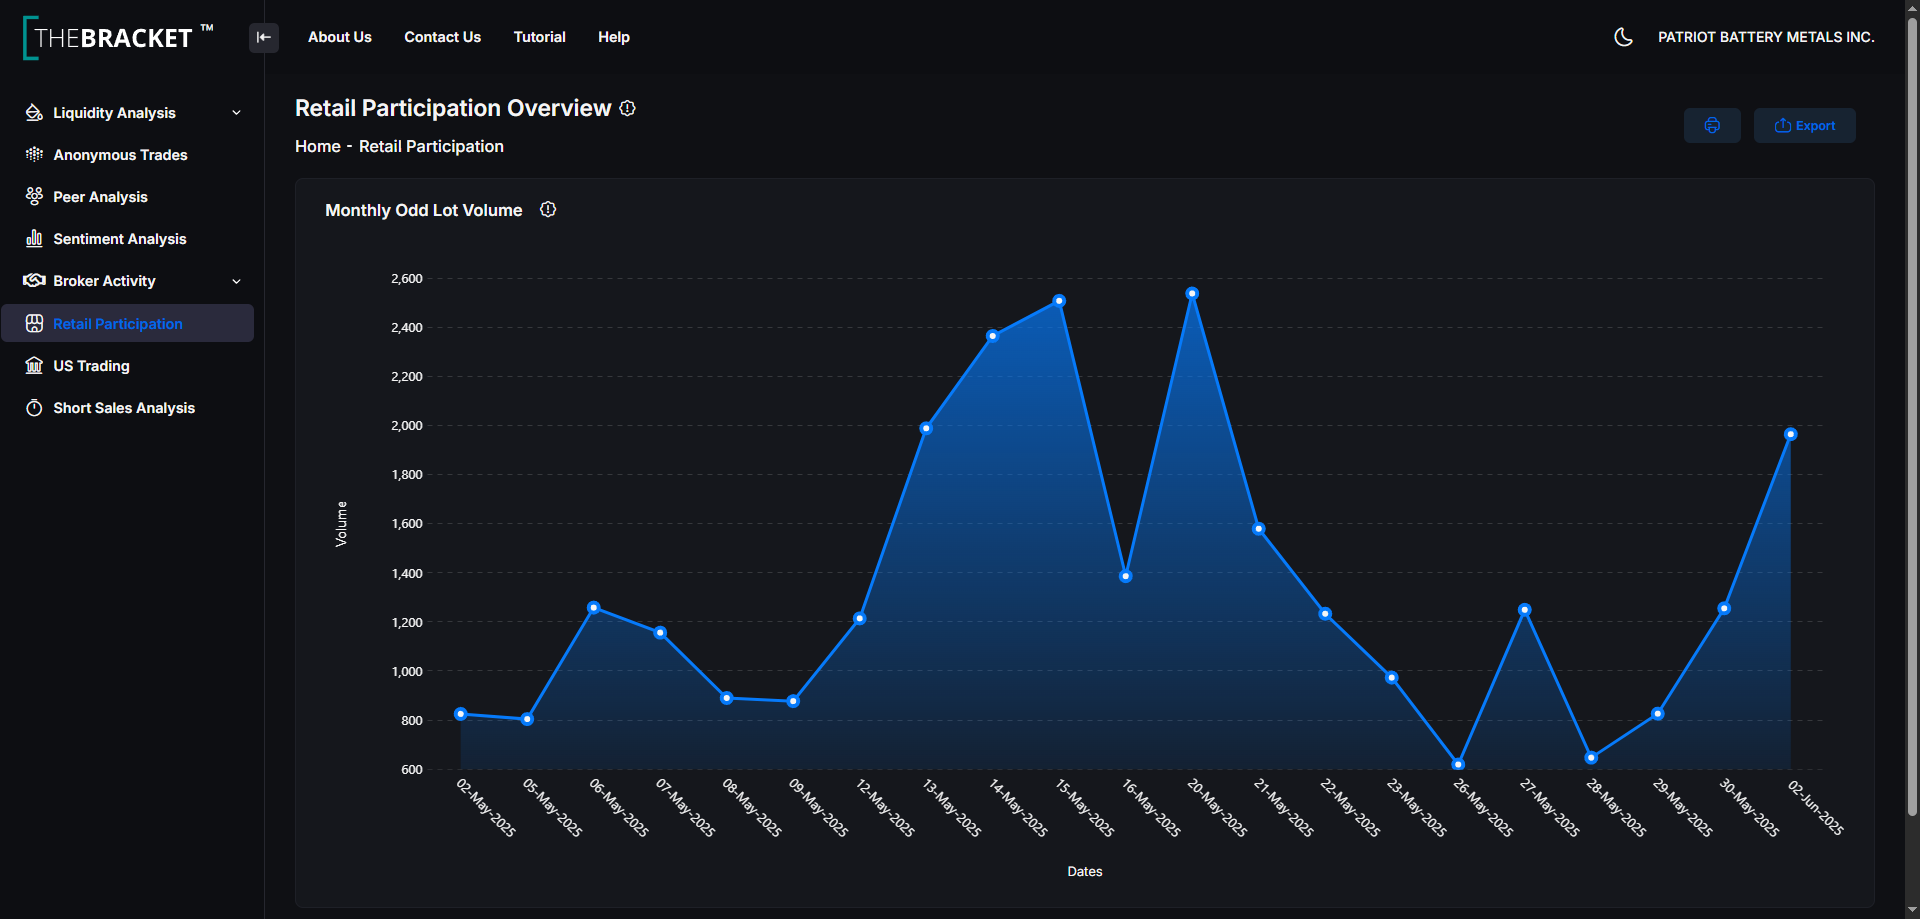Expand the Liquidity Analysis submenu chevron
The height and width of the screenshot is (919, 1920).
[x=236, y=113]
